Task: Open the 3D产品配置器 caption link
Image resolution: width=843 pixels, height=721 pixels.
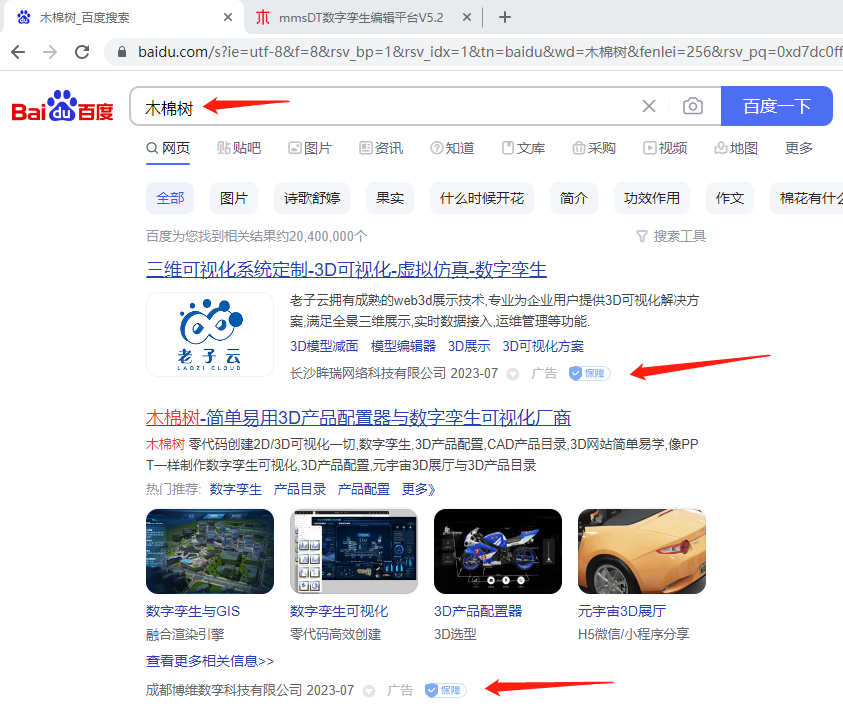Action: click(478, 611)
